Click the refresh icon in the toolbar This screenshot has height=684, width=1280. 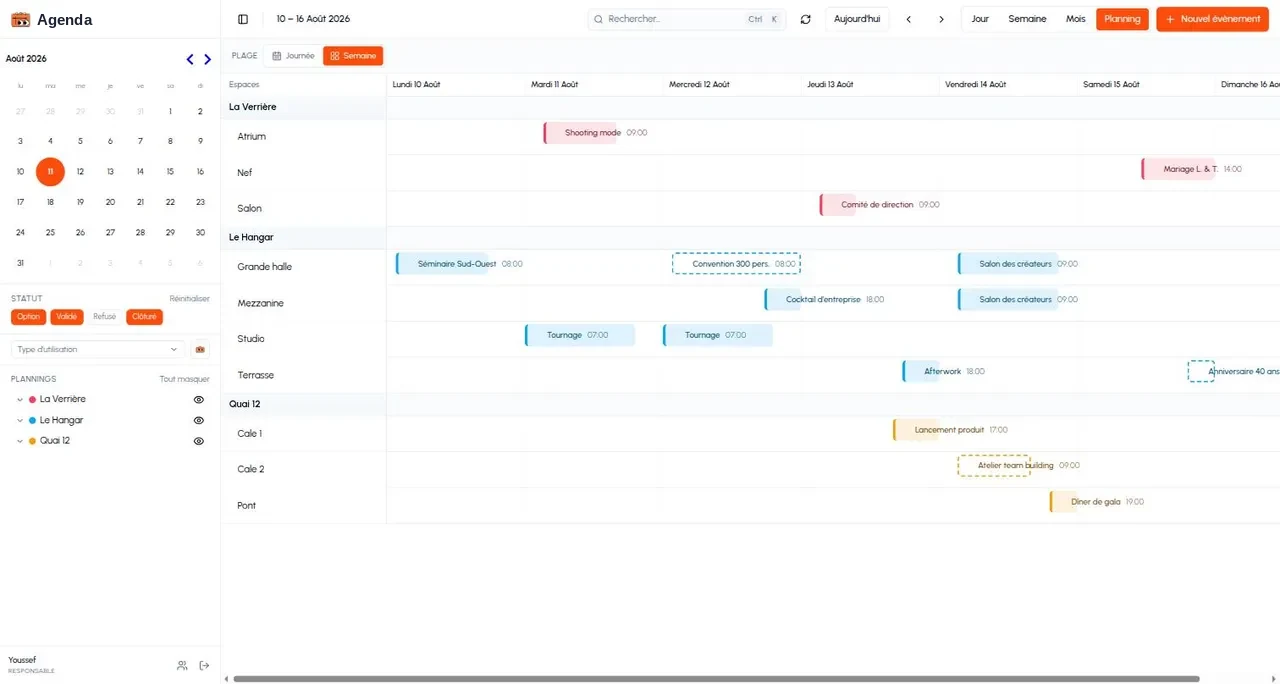pos(806,19)
